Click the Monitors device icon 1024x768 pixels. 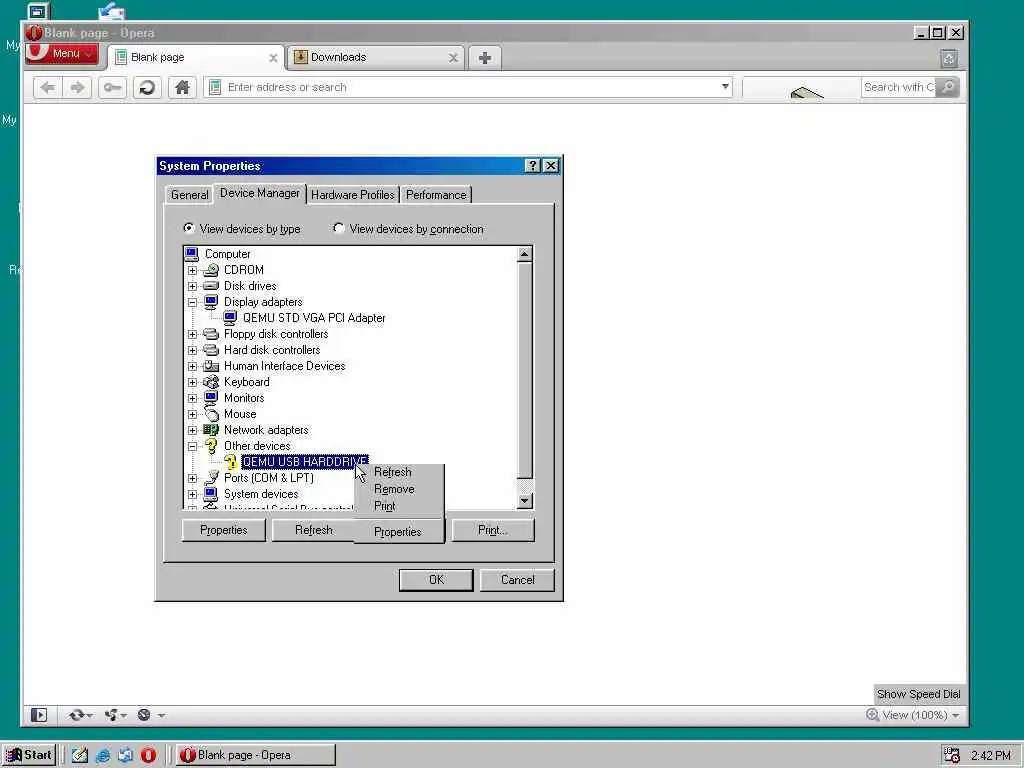(211, 398)
